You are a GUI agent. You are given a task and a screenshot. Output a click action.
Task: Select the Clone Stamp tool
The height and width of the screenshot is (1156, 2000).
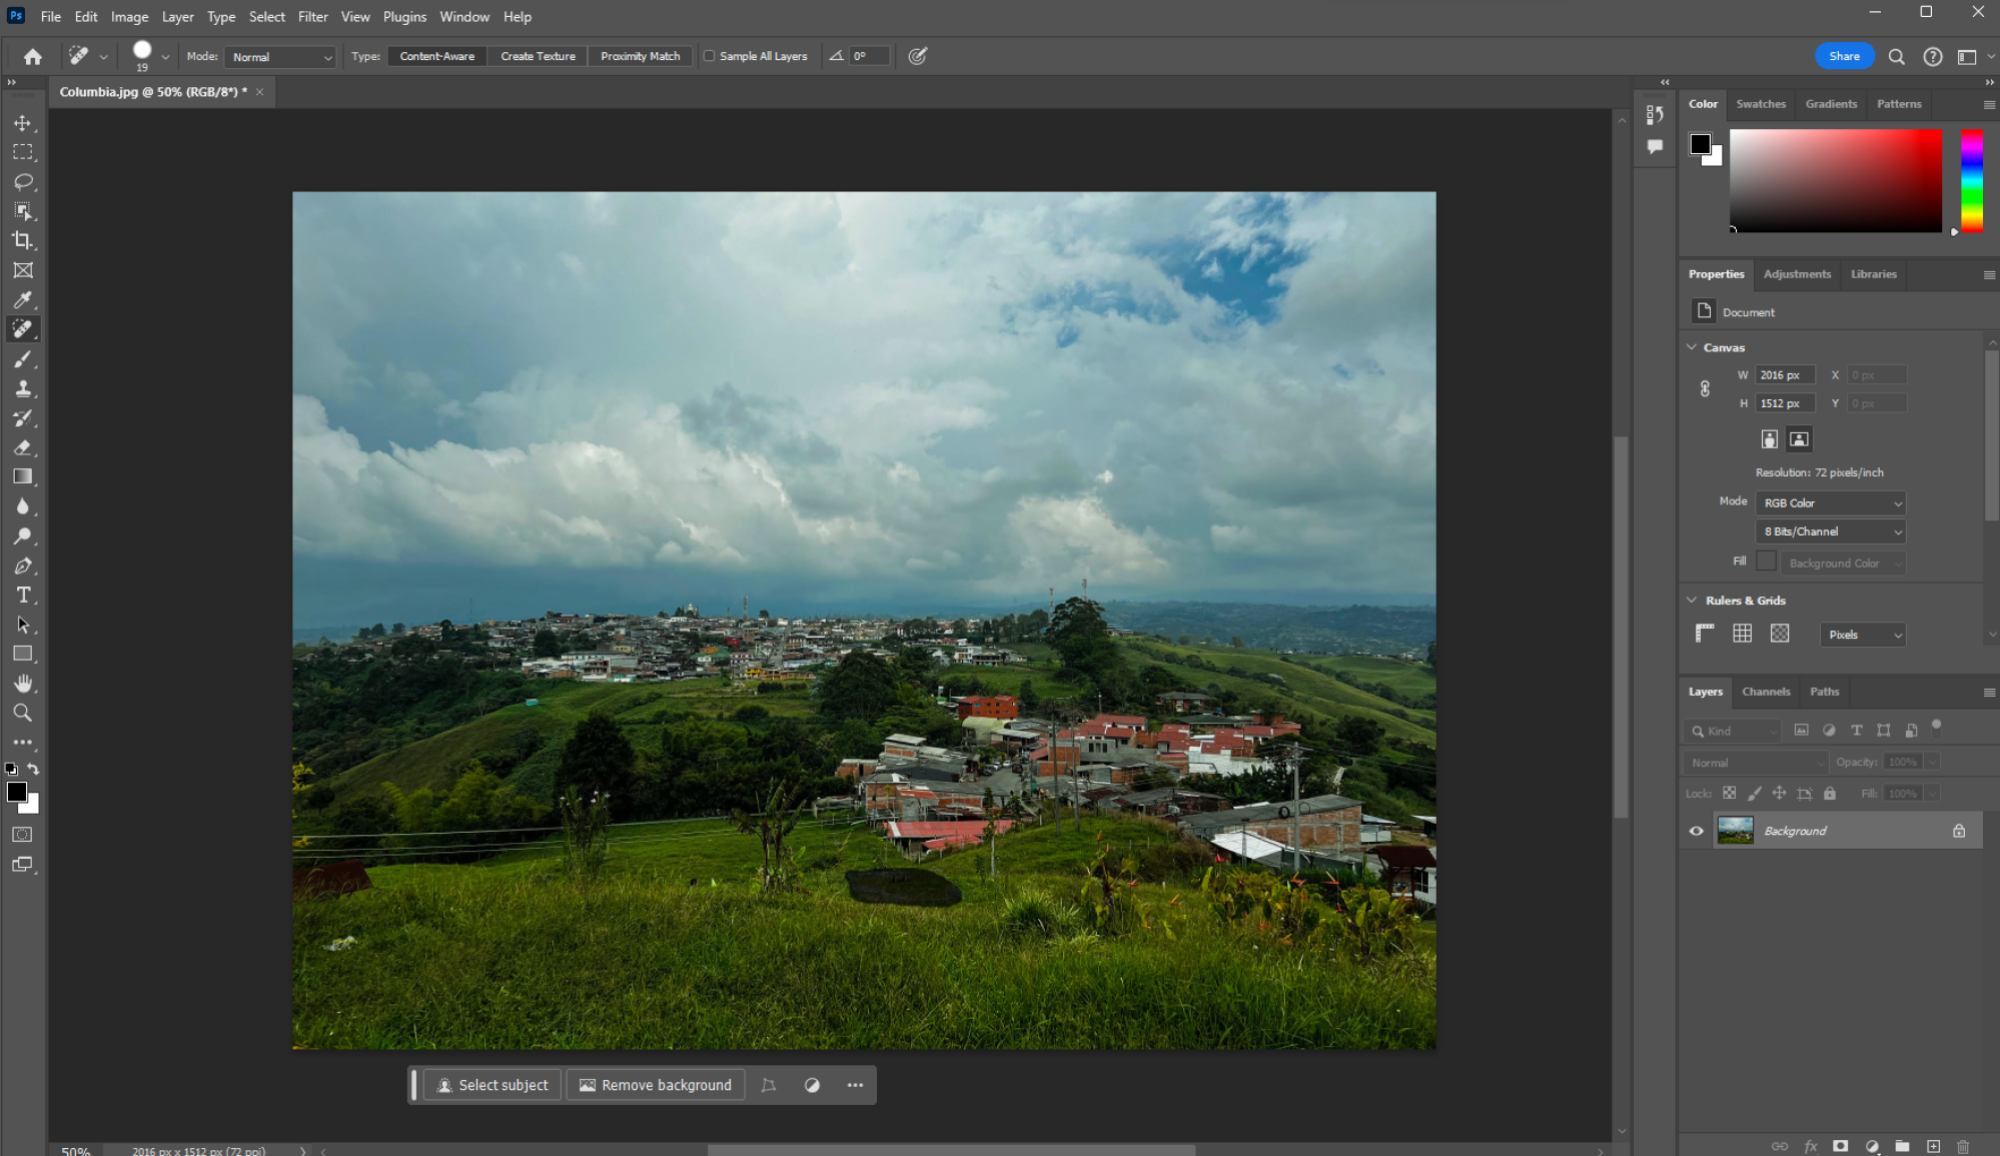click(x=22, y=387)
